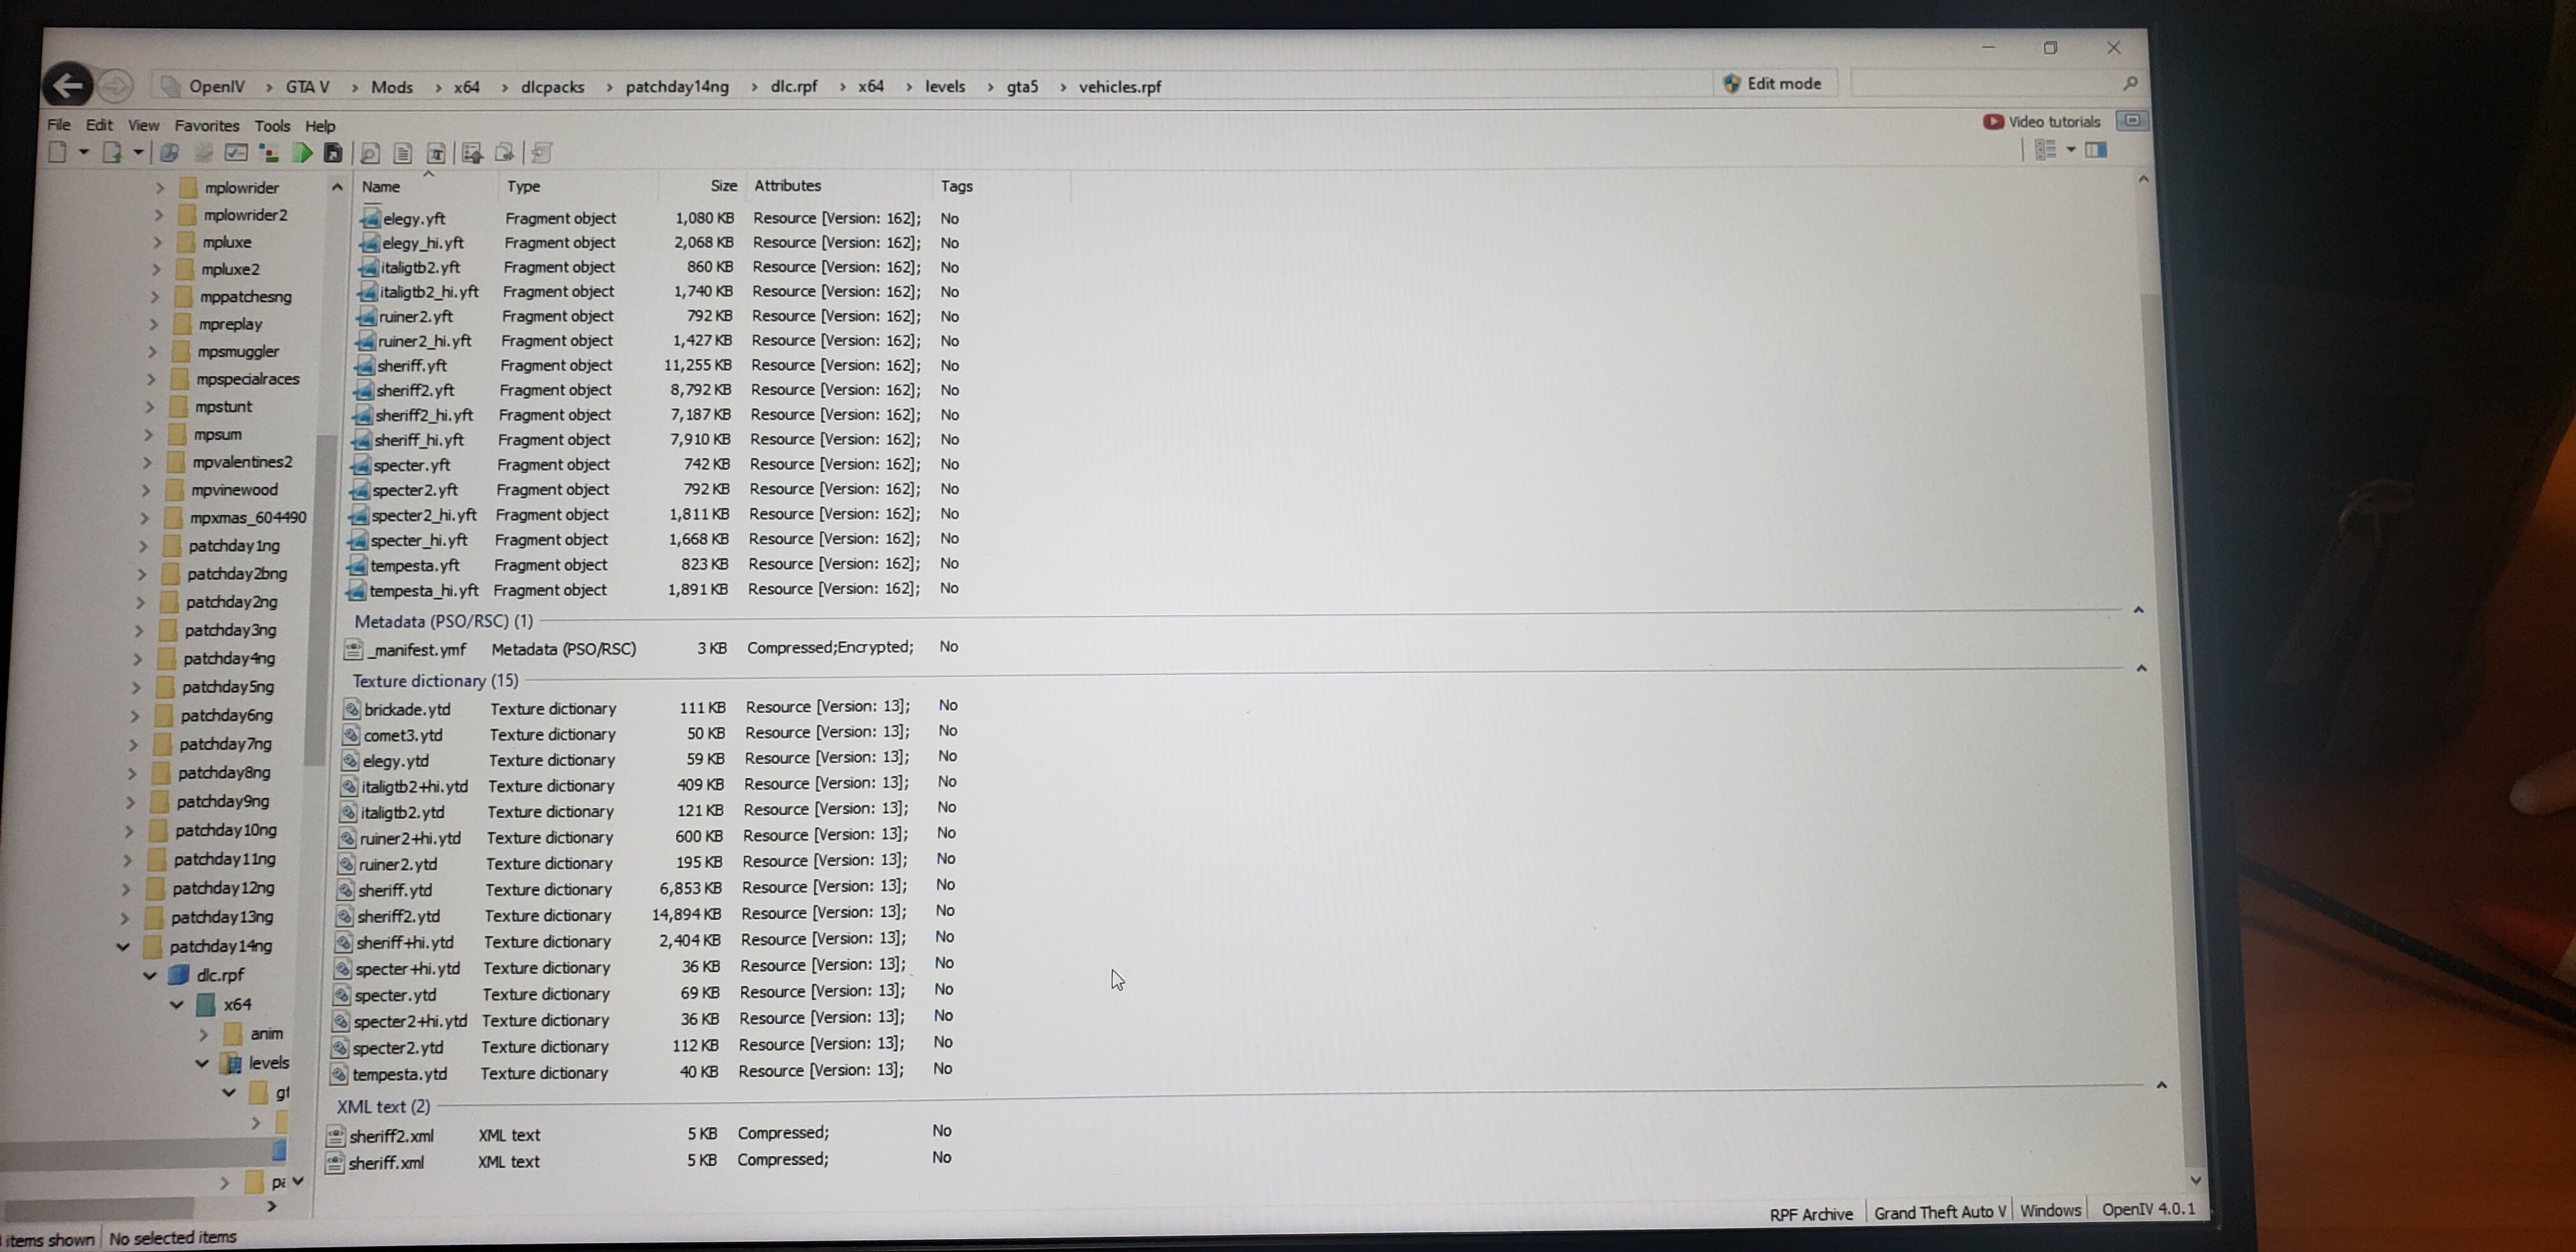This screenshot has height=1252, width=2576.
Task: Click the new file toolbar icon
Action: [x=58, y=152]
